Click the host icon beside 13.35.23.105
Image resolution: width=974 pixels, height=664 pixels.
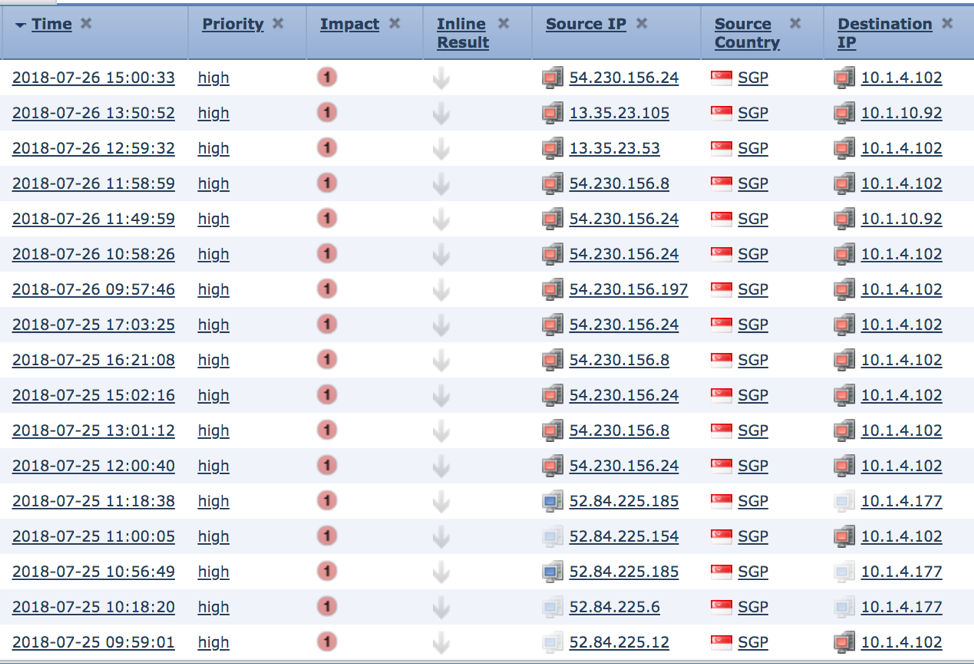point(553,113)
